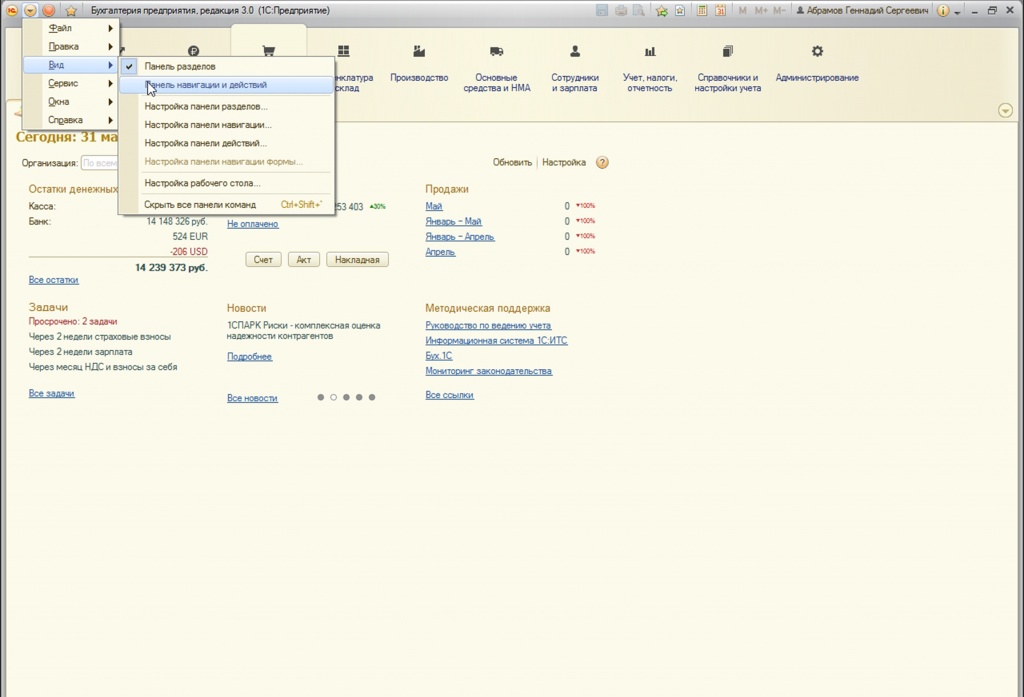Image resolution: width=1024 pixels, height=697 pixels.
Task: Click the Обновить button
Action: [x=512, y=162]
